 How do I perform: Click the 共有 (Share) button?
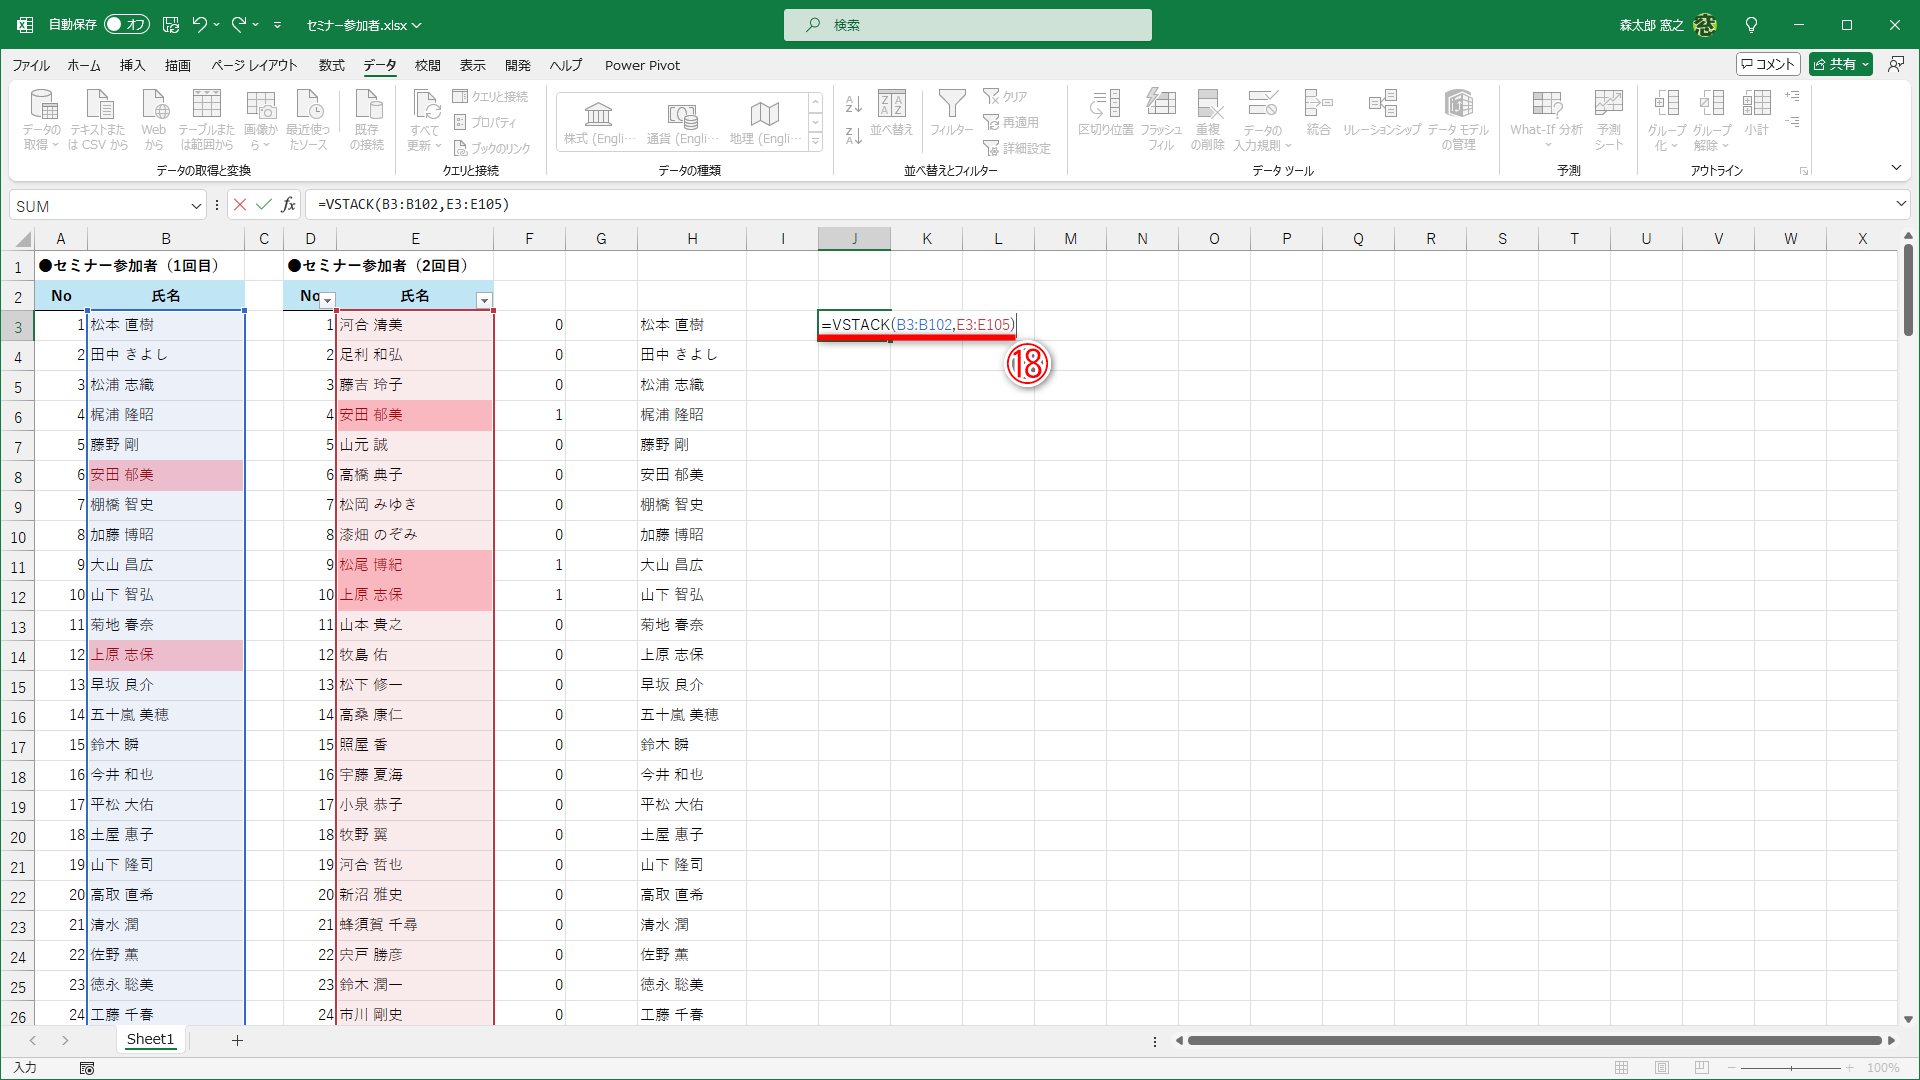pyautogui.click(x=1840, y=64)
